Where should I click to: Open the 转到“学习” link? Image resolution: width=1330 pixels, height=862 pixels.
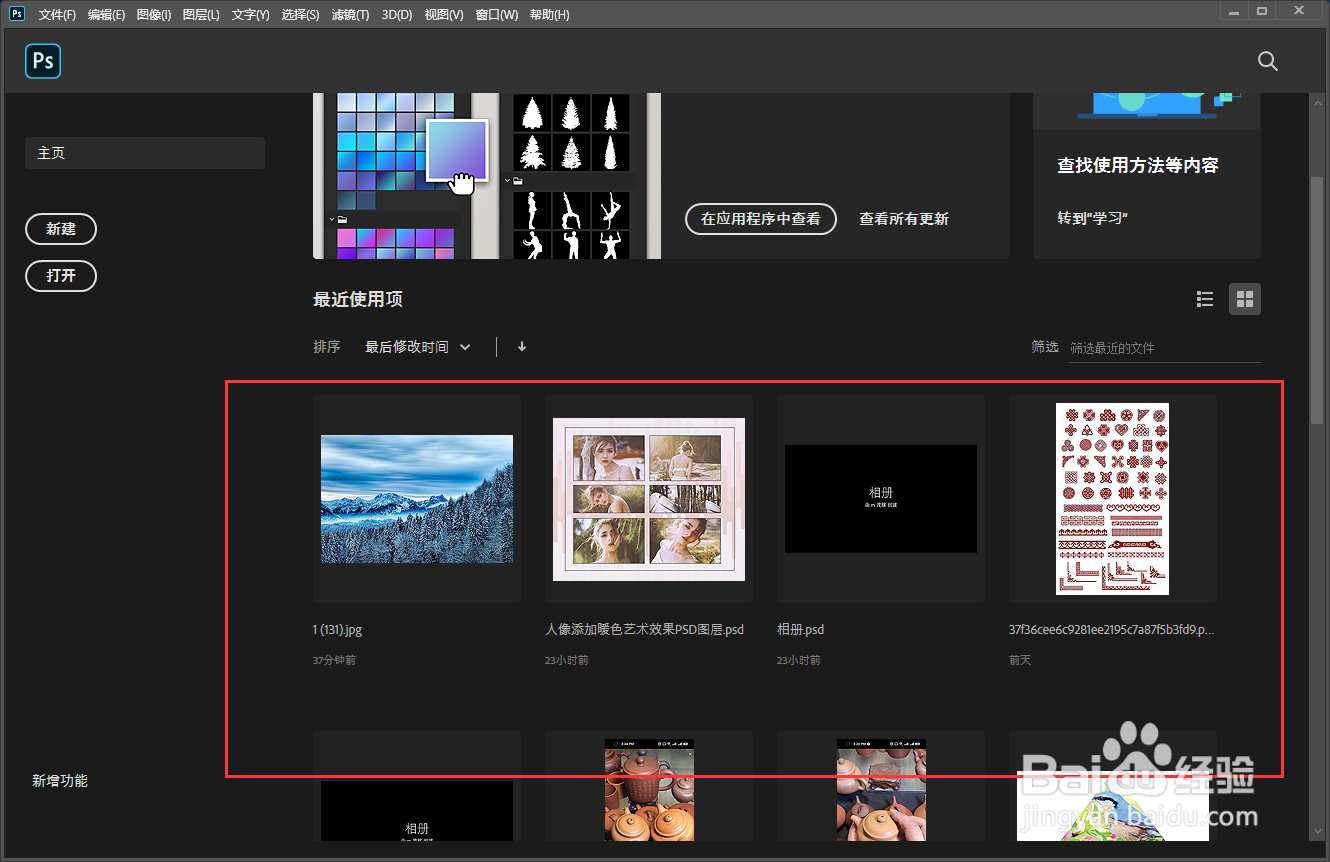pos(1093,218)
